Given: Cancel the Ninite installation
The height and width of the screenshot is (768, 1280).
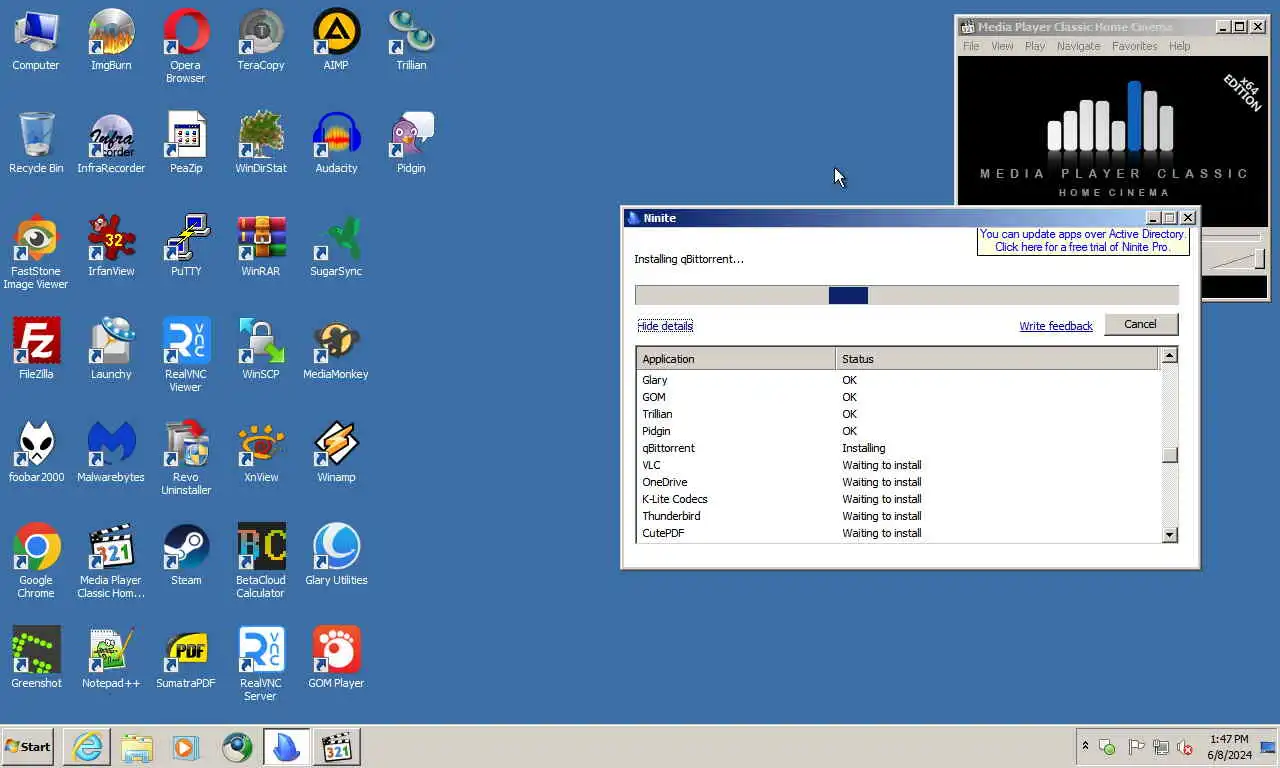Looking at the screenshot, I should [1140, 324].
